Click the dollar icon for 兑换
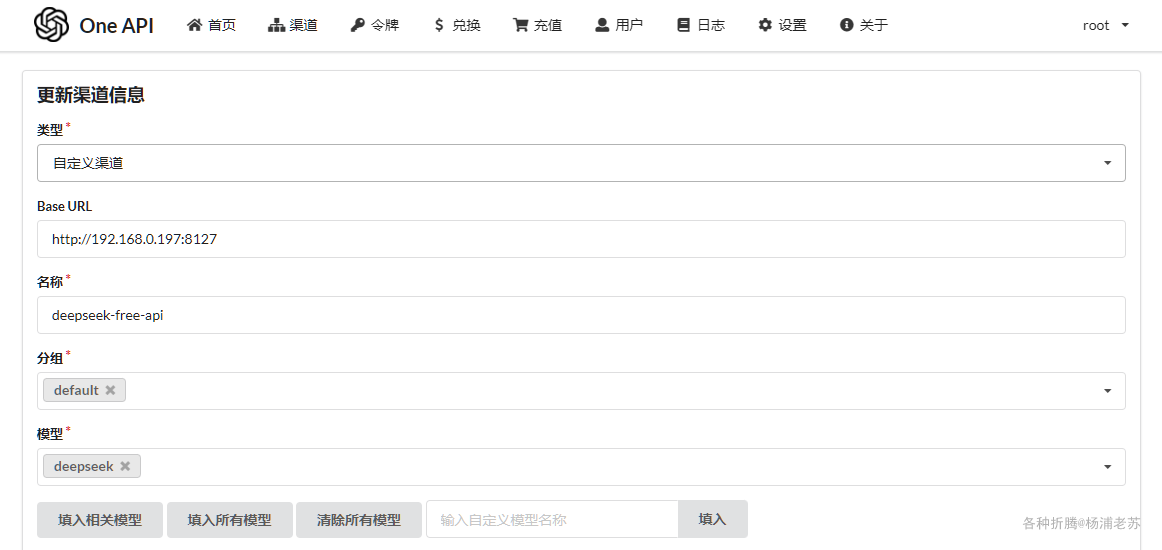This screenshot has height=550, width=1162. point(439,25)
